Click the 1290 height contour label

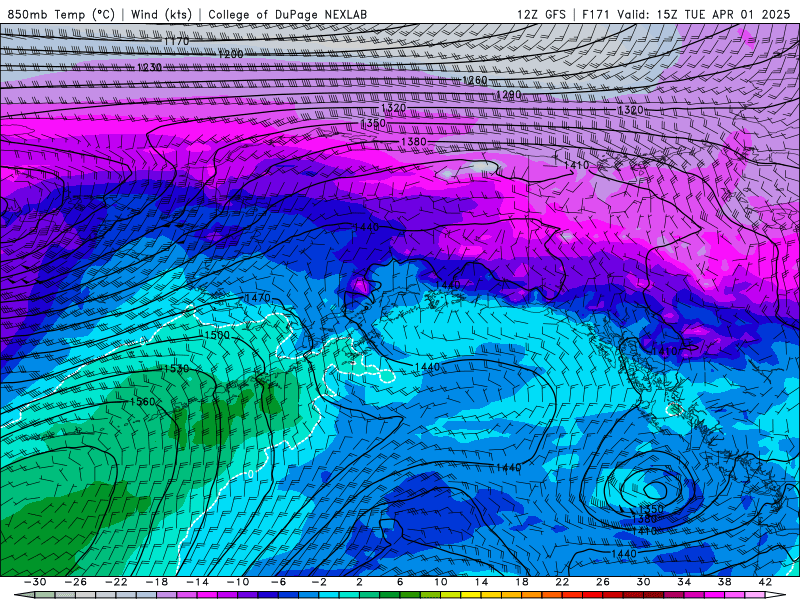coord(509,94)
